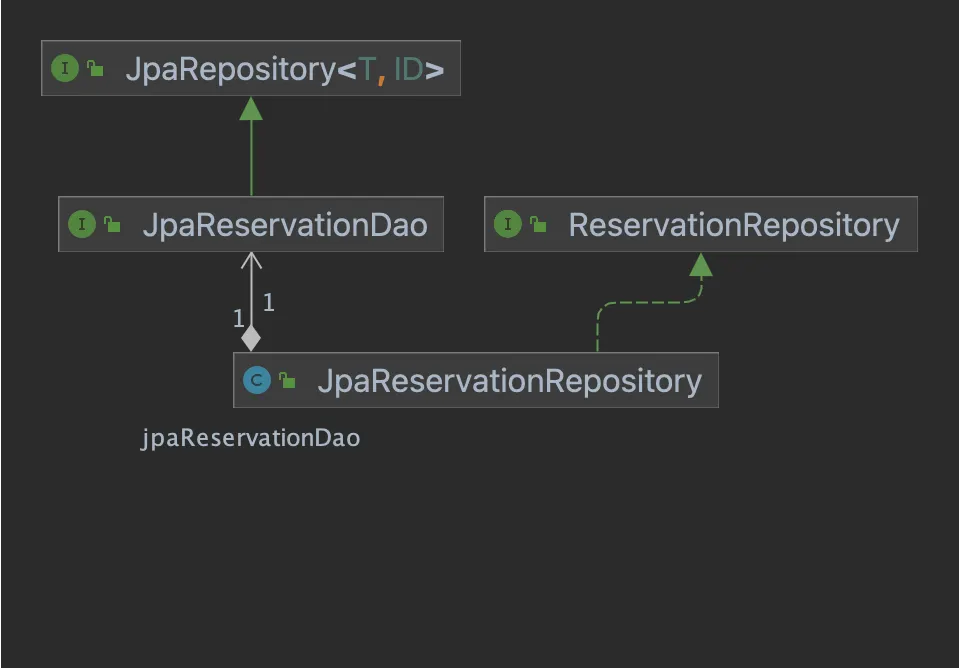This screenshot has height=668, width=960.
Task: Click the green arrowhead under ReservationRepository
Action: pyautogui.click(x=701, y=265)
